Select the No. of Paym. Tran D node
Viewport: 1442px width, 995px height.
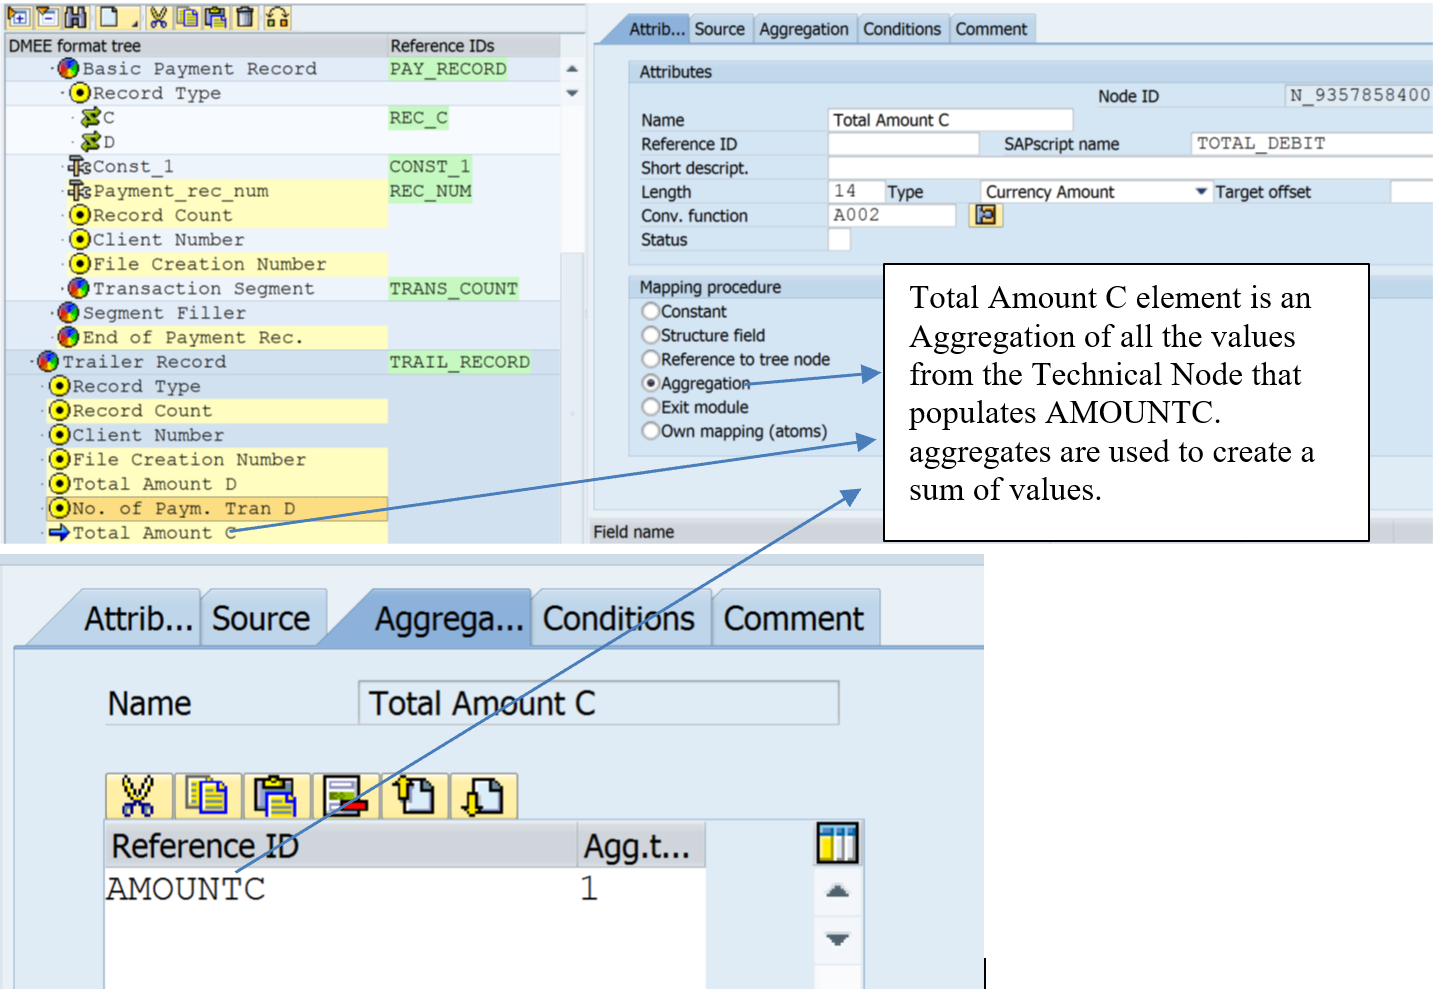(x=184, y=509)
